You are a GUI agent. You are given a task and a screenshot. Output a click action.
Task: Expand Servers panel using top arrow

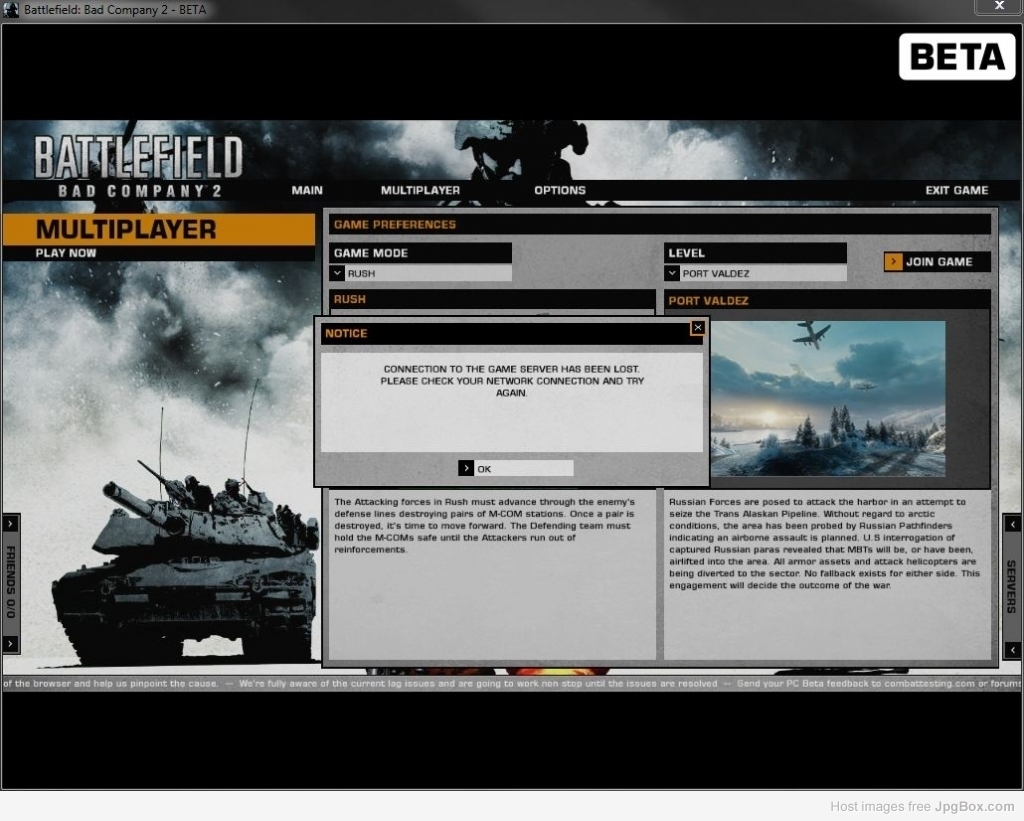pos(1012,524)
